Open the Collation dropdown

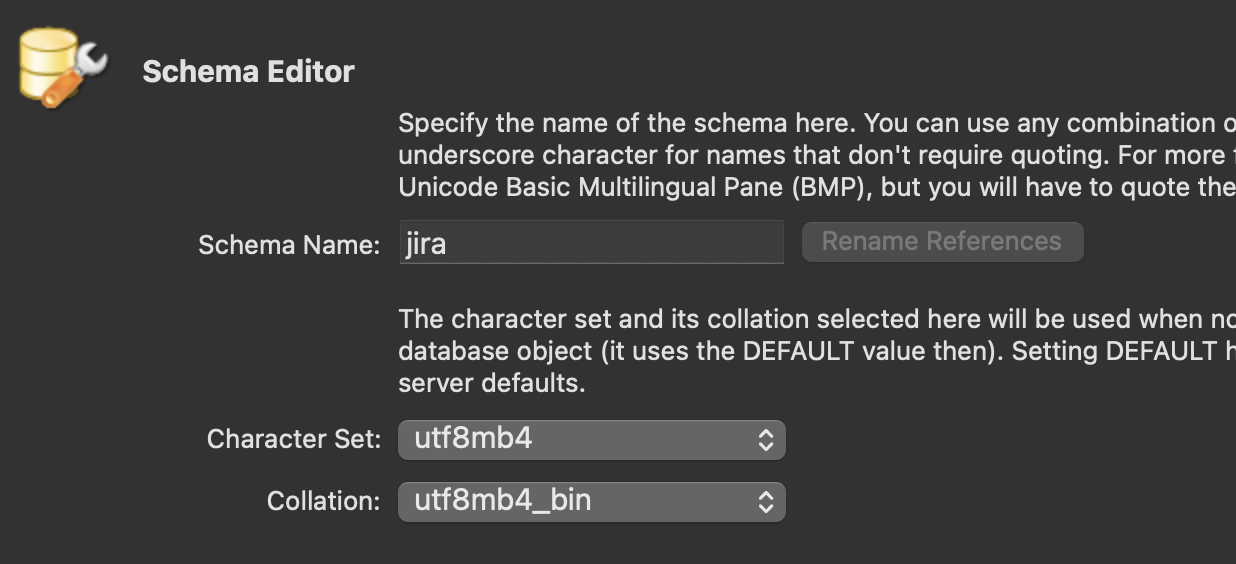click(591, 502)
